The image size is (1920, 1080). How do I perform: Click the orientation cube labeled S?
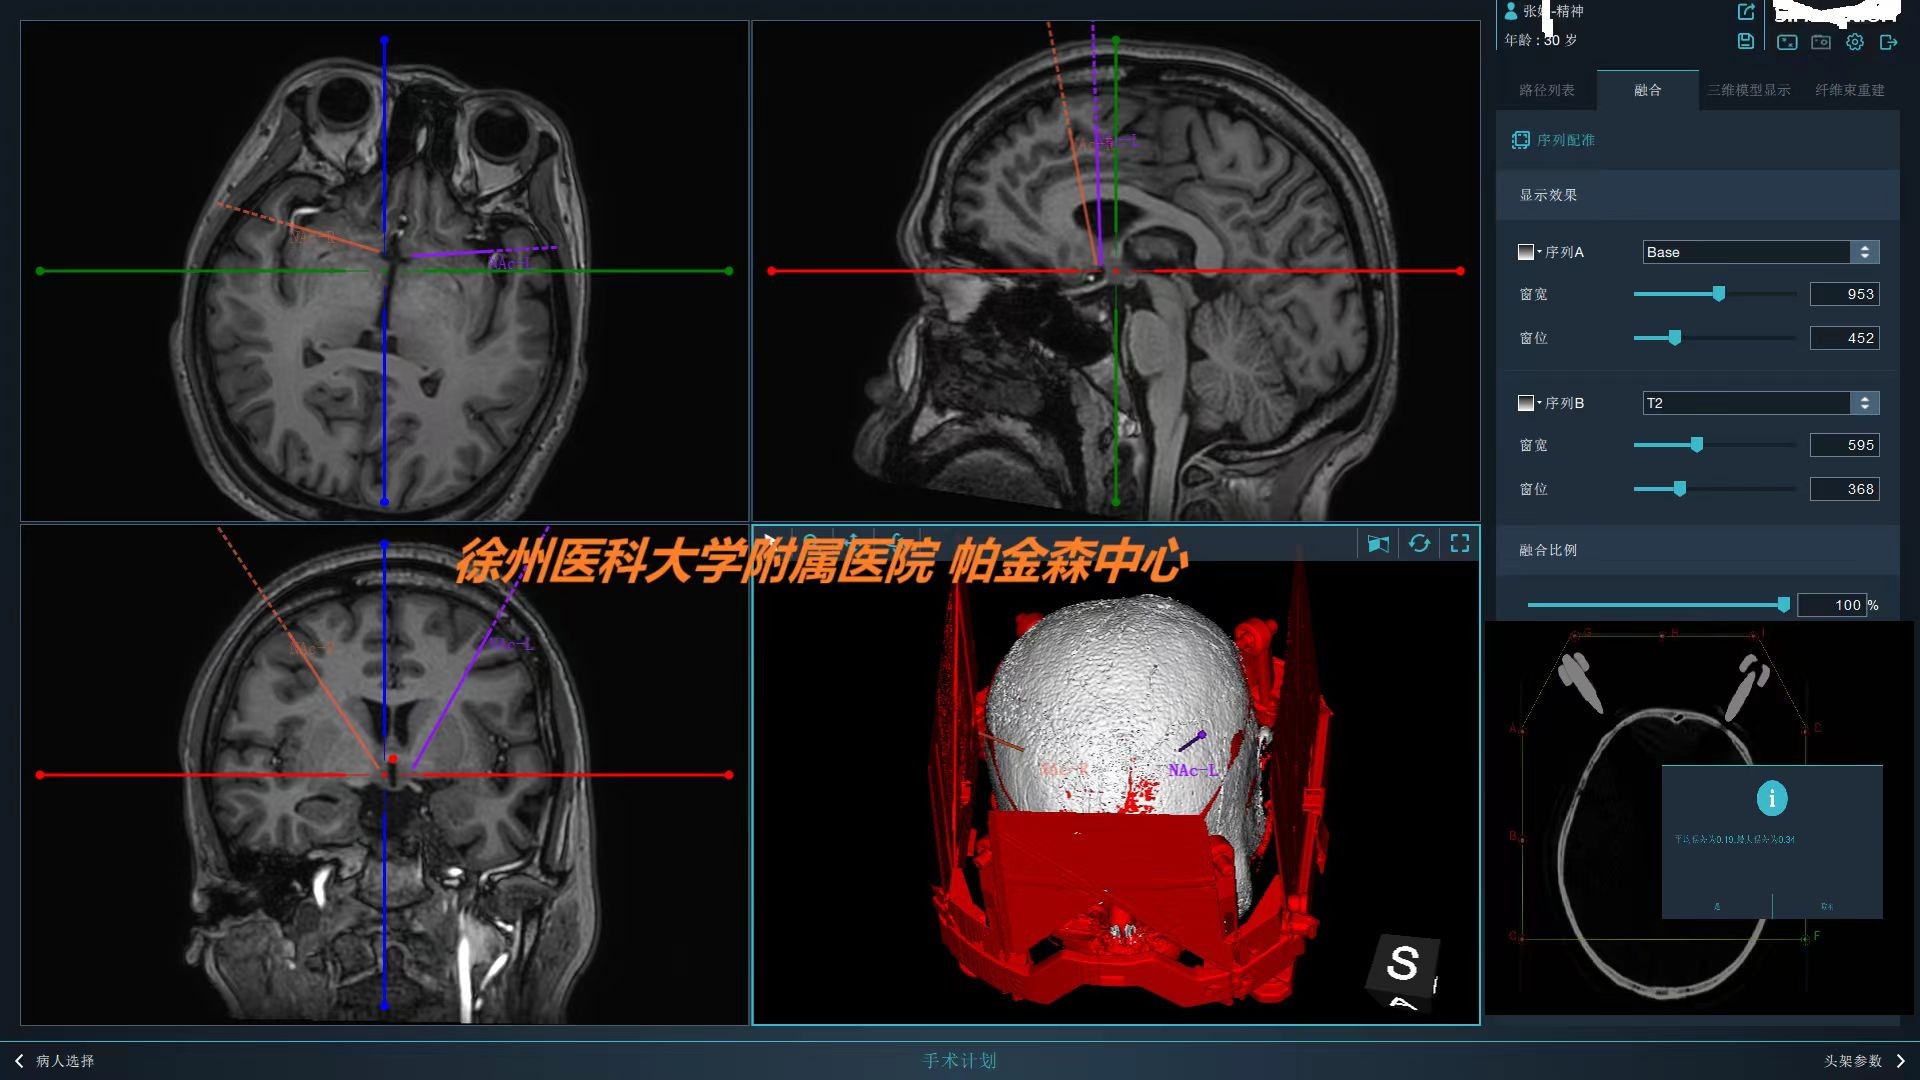tap(1403, 971)
